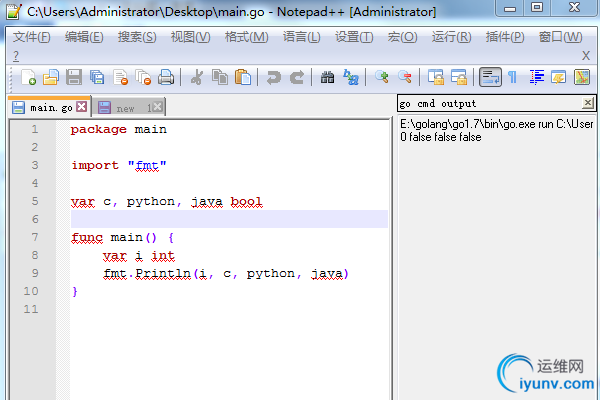The image size is (600, 400).
Task: Click the user-defined language icon
Action: pyautogui.click(x=559, y=77)
